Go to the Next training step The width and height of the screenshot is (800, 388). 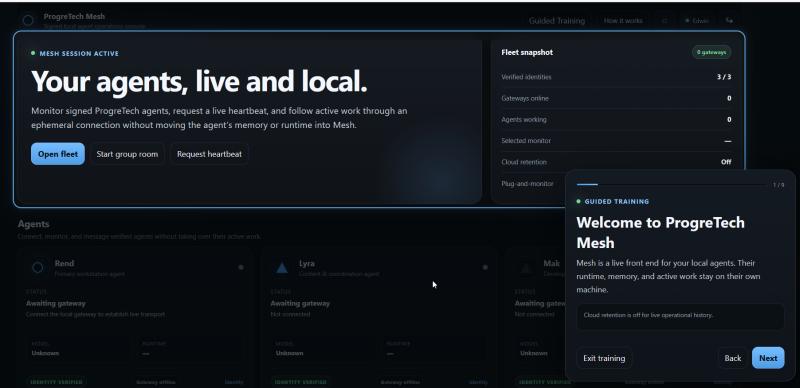tap(768, 358)
